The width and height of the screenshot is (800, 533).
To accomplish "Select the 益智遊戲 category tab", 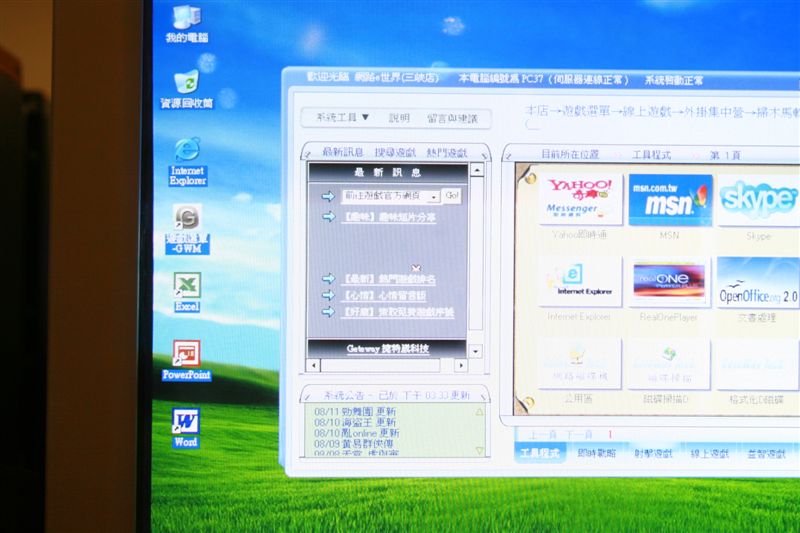I will [766, 453].
